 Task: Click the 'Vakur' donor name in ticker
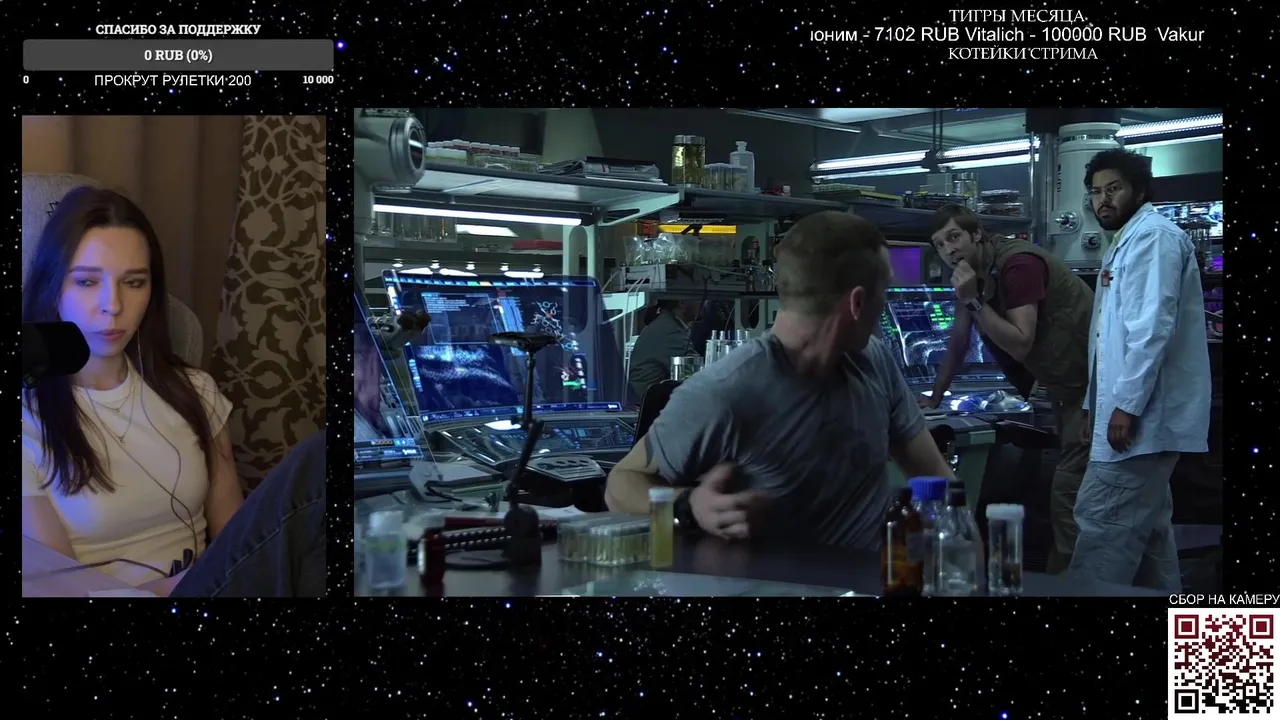(x=1180, y=35)
